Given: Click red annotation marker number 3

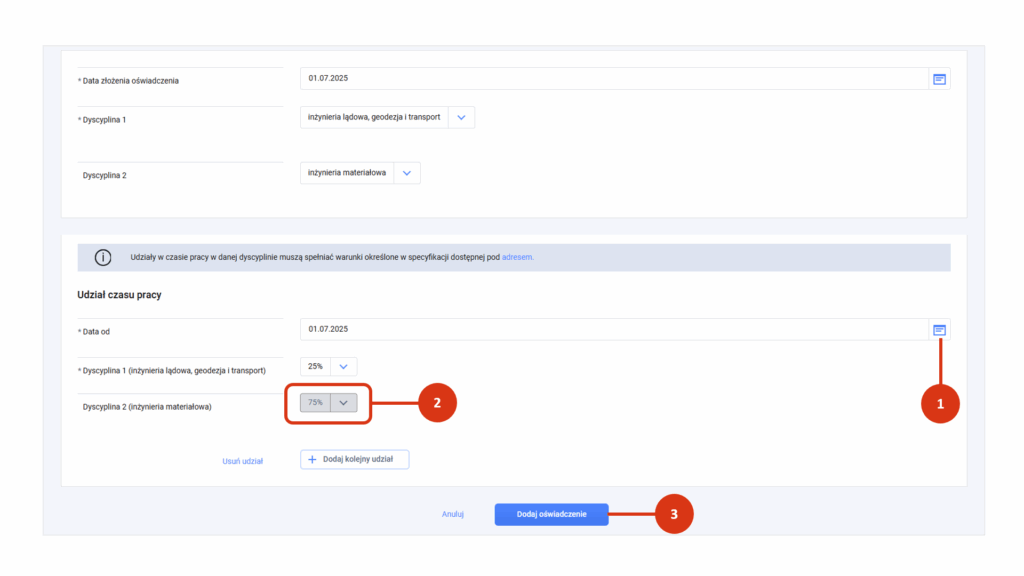Looking at the screenshot, I should point(674,514).
